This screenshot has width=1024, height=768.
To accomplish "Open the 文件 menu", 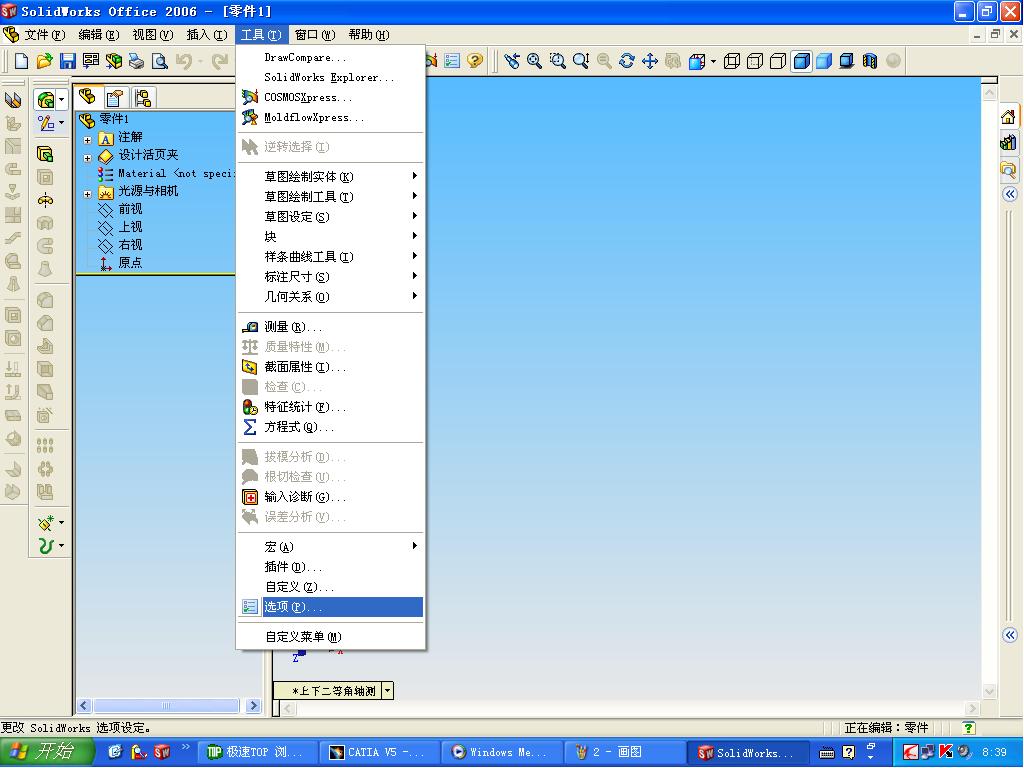I will point(44,35).
